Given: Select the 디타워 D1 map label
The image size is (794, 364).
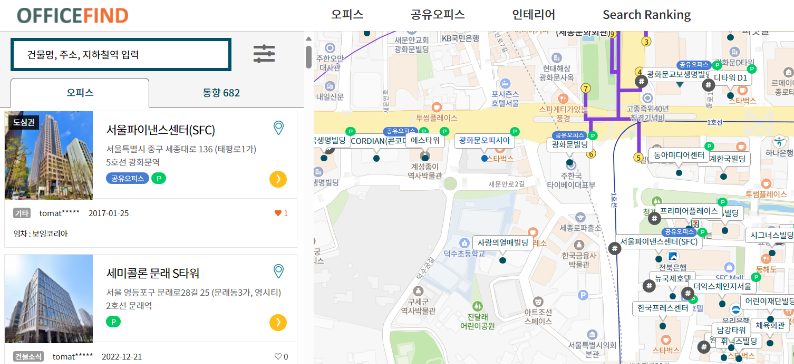Looking at the screenshot, I should [x=730, y=78].
